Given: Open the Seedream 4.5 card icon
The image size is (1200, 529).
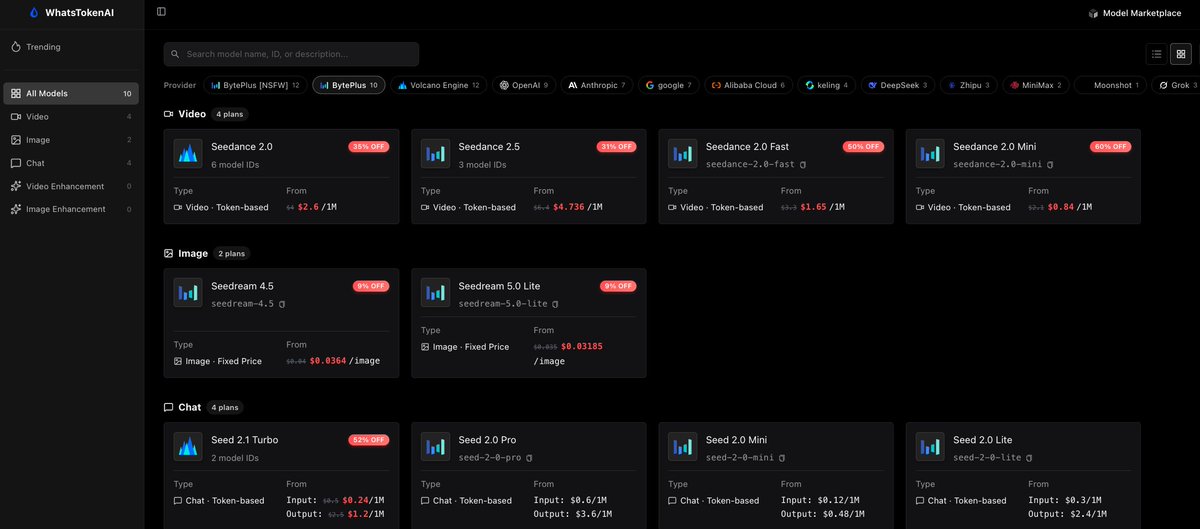Looking at the screenshot, I should click(188, 292).
